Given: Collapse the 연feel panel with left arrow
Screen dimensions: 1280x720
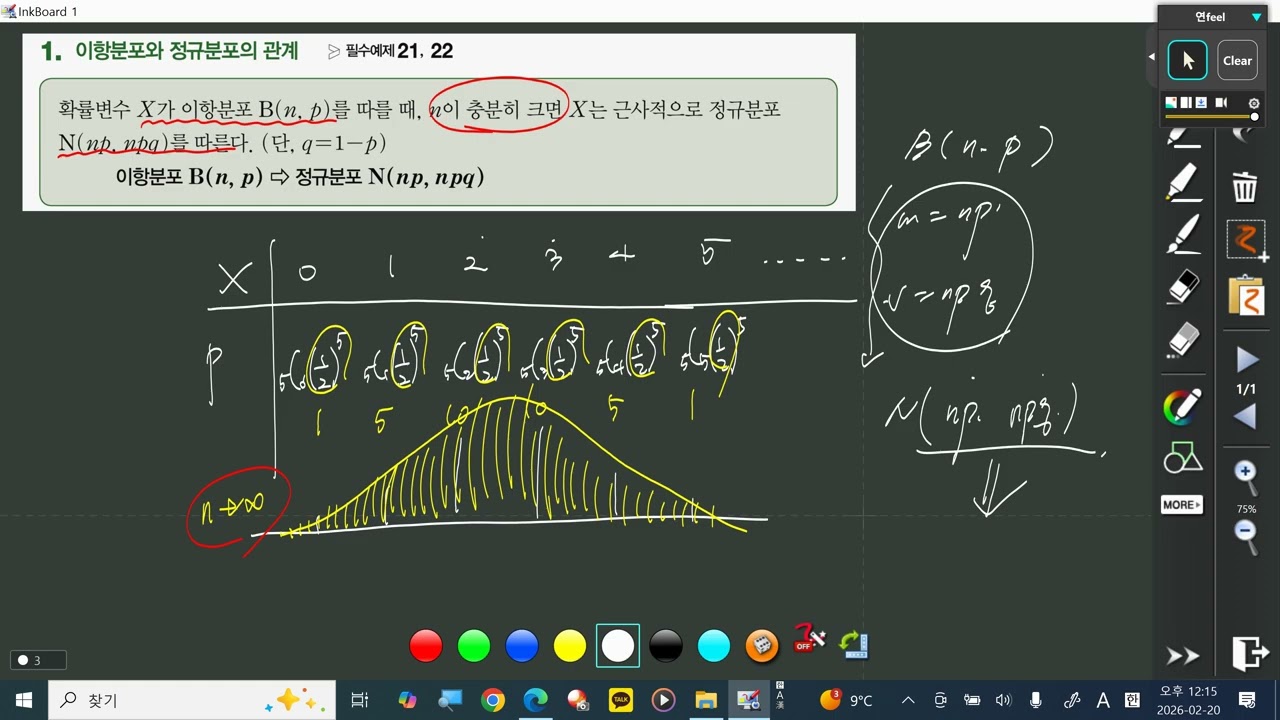Looking at the screenshot, I should (1151, 57).
